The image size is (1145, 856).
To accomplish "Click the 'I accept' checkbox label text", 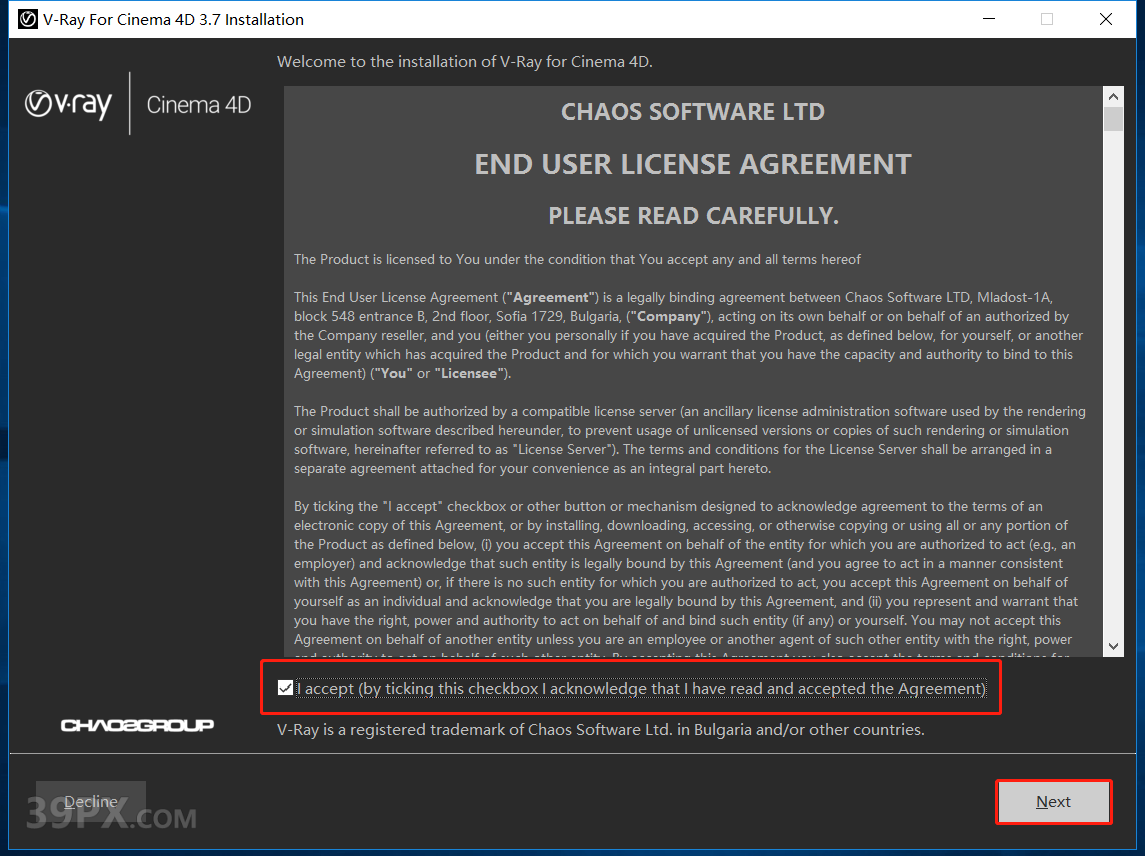I will (641, 689).
